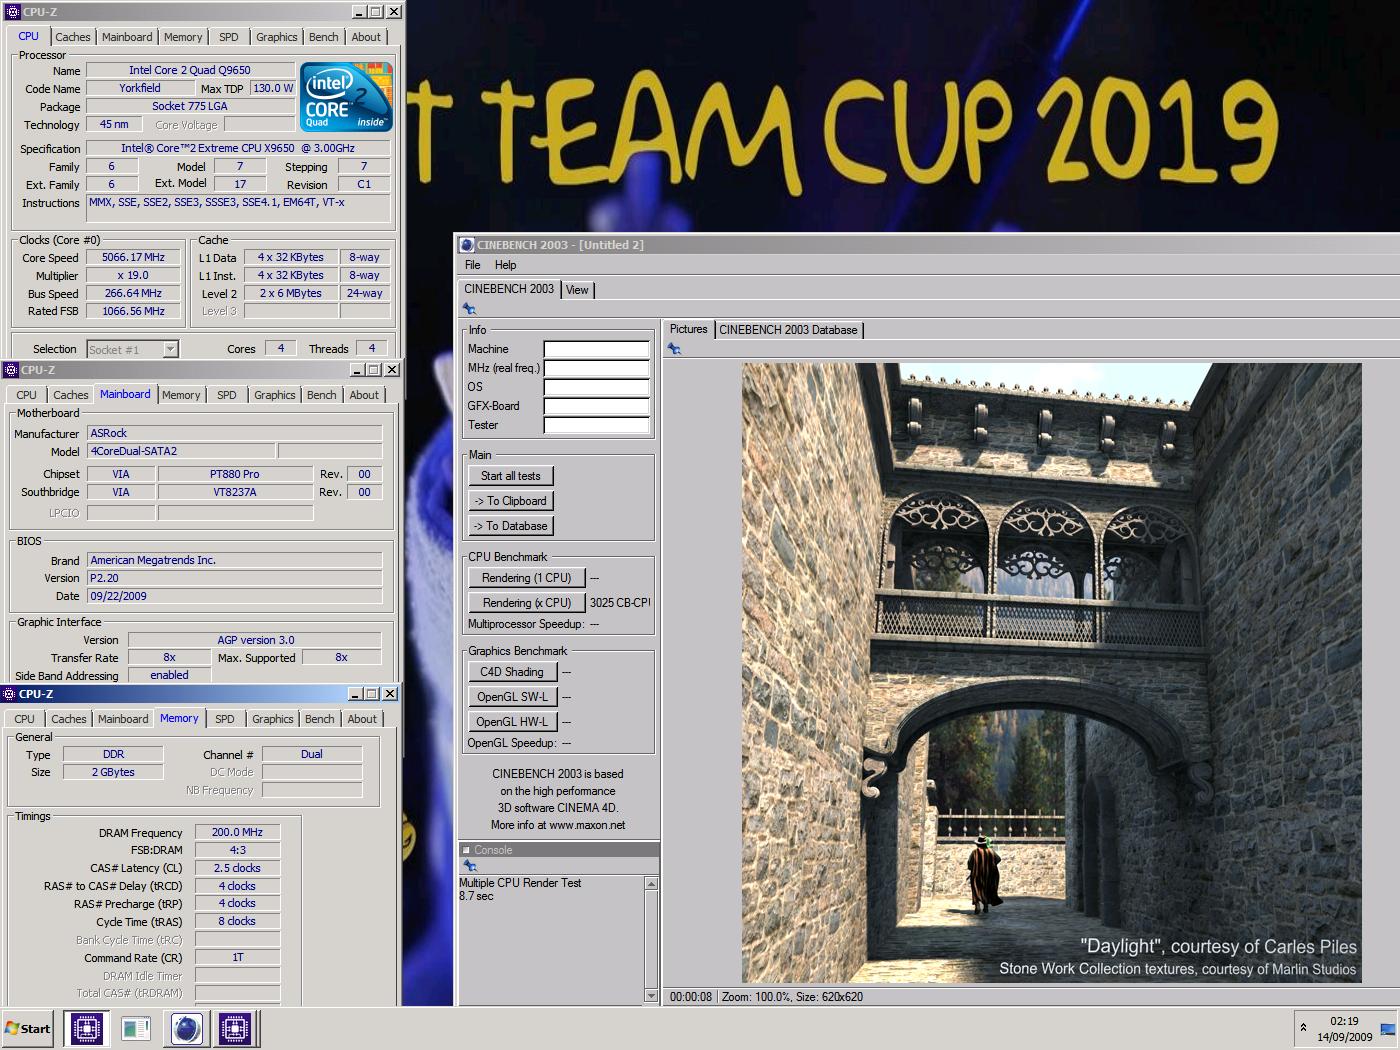This screenshot has height=1050, width=1400.
Task: Click the Multiplier x 19.0 value
Action: 133,275
